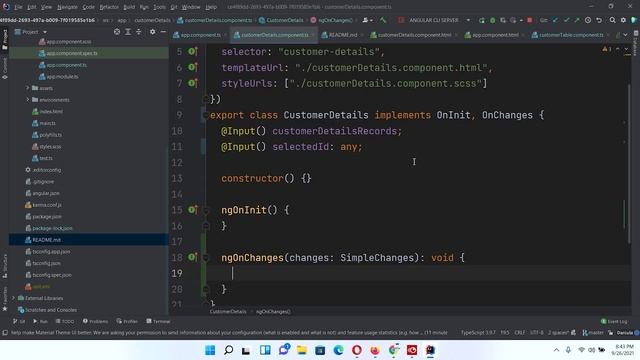Click gutter override icon on line 18
This screenshot has height=360, width=640.
(x=193, y=257)
